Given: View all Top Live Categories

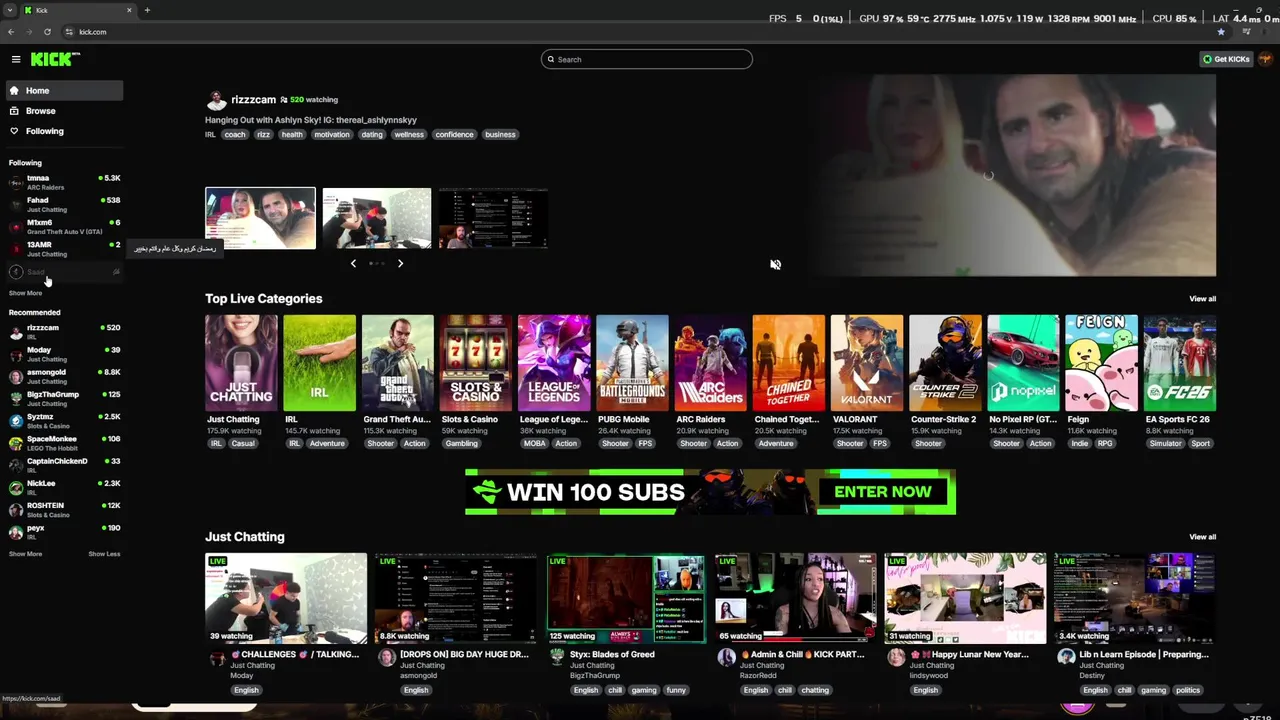Looking at the screenshot, I should [1202, 299].
